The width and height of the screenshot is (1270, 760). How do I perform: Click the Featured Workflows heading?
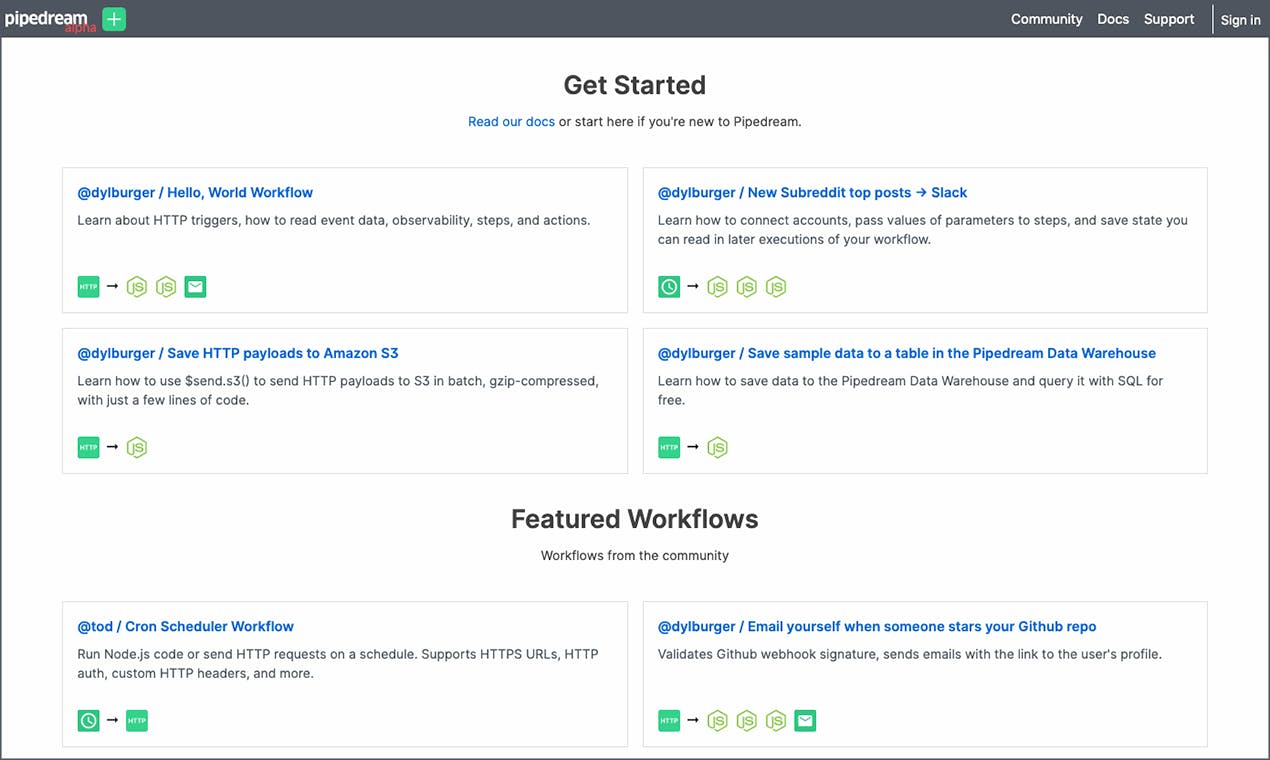point(635,519)
